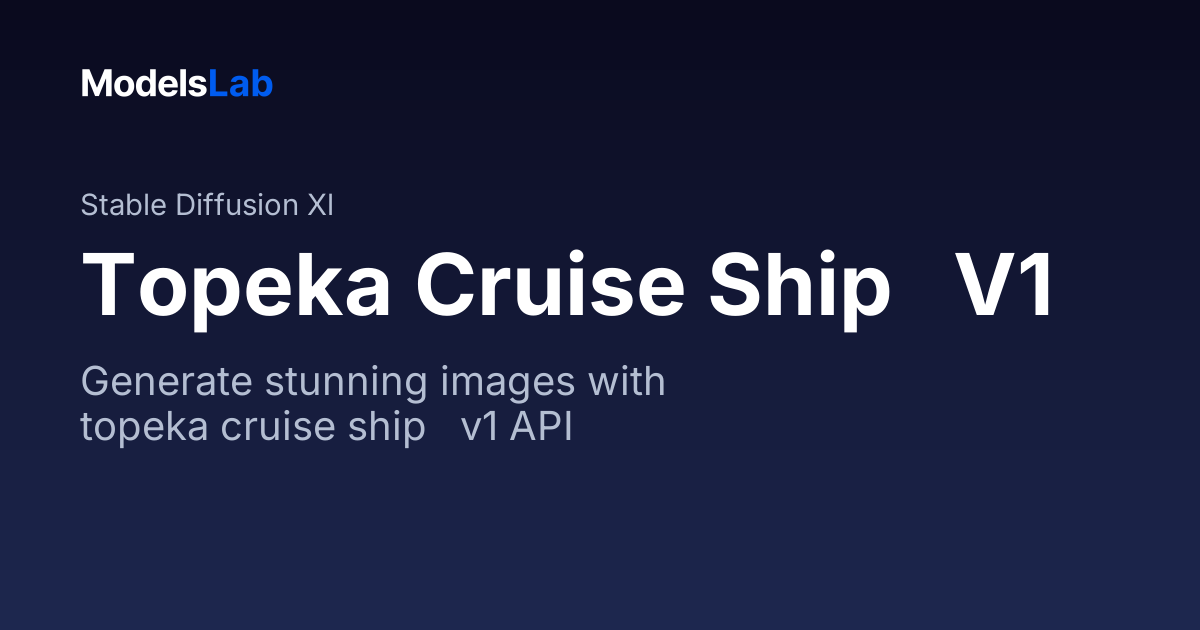Click the lowercase "v1" in the subtitle

(479, 427)
